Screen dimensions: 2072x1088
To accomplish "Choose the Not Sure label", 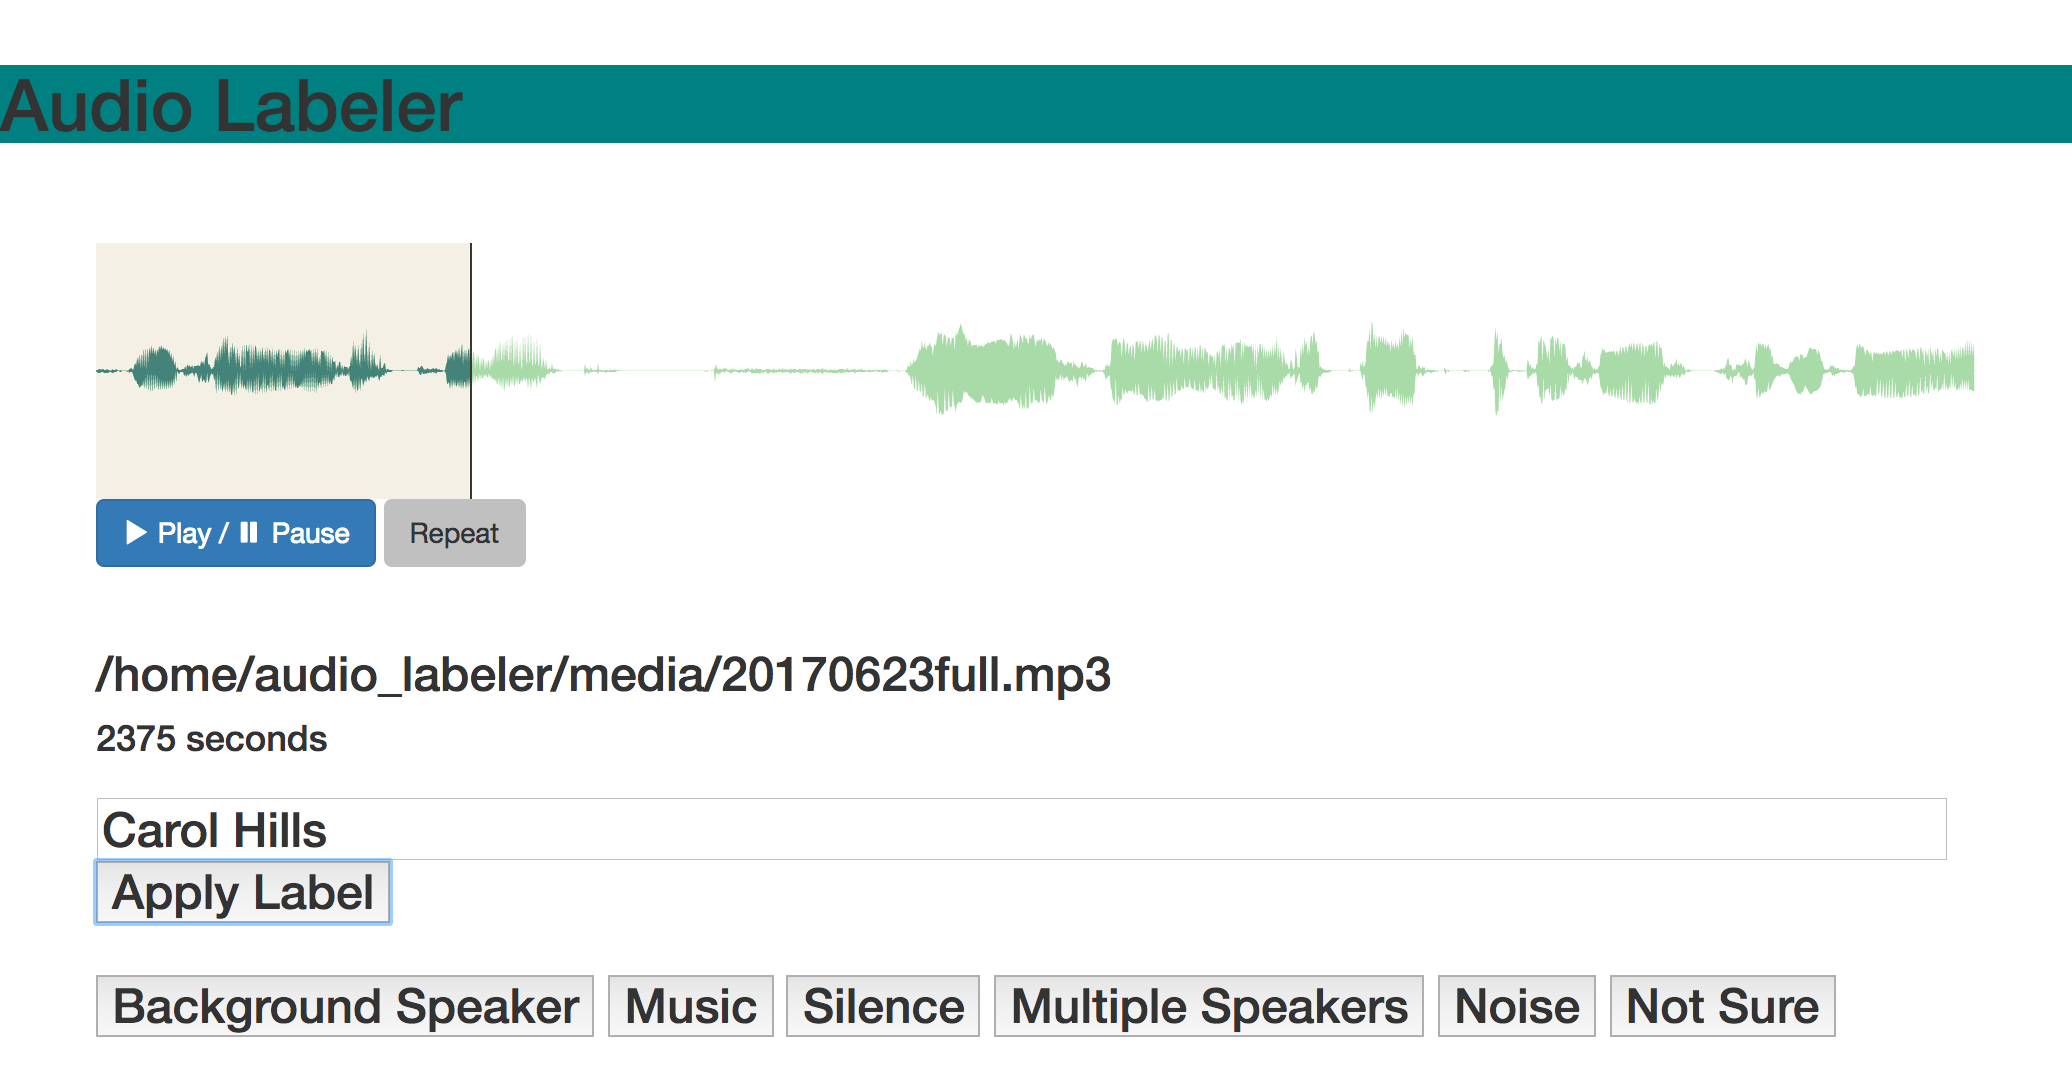I will [x=1722, y=1006].
